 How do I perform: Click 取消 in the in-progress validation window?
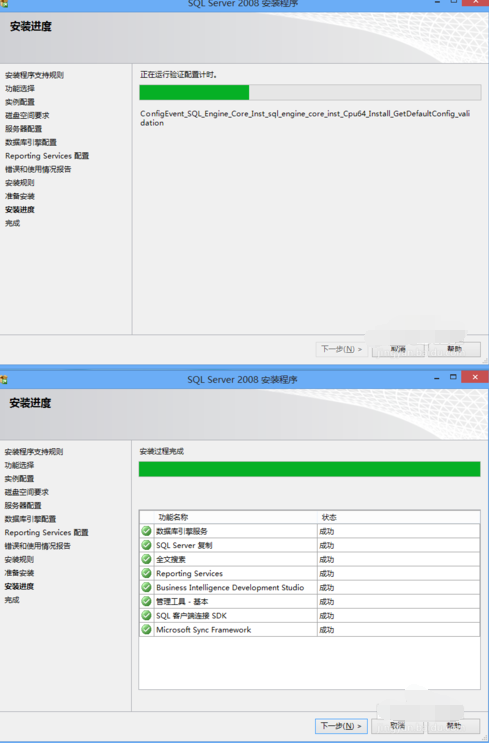click(398, 349)
